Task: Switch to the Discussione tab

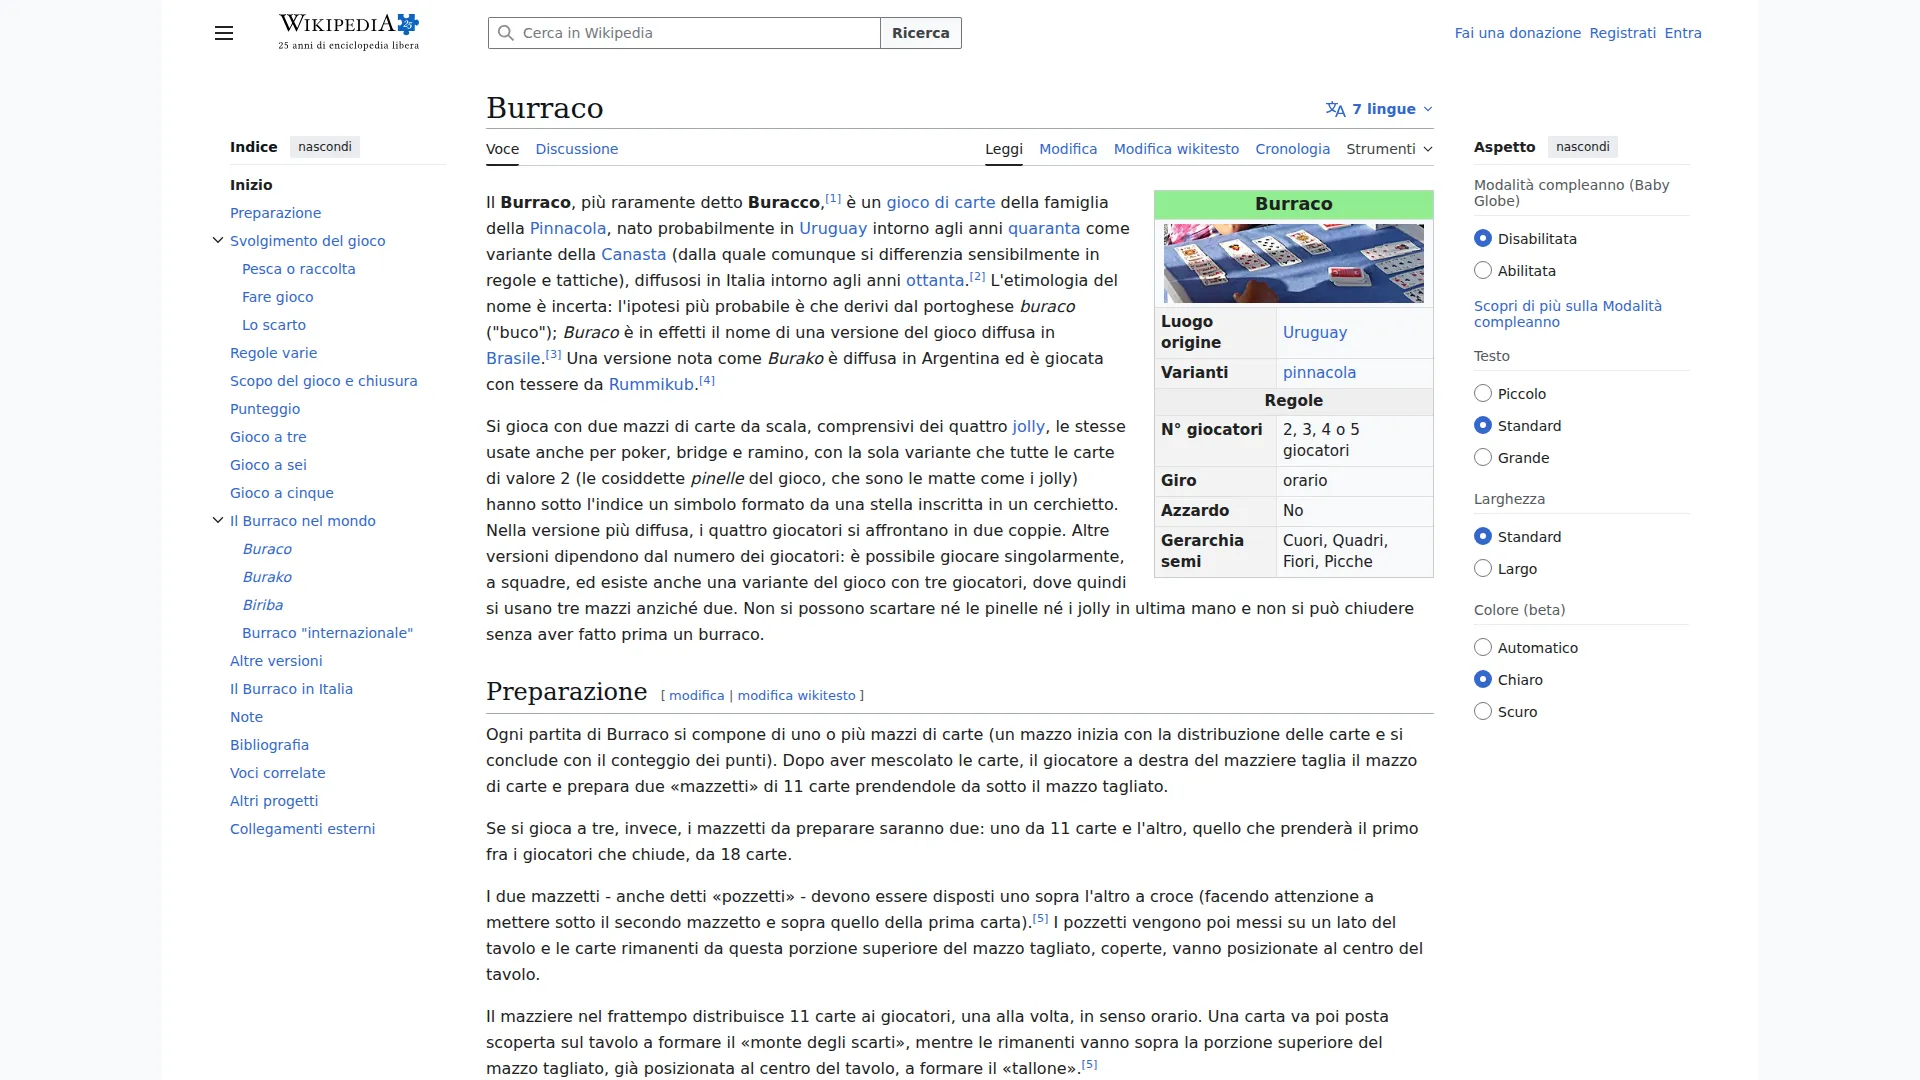Action: [577, 149]
